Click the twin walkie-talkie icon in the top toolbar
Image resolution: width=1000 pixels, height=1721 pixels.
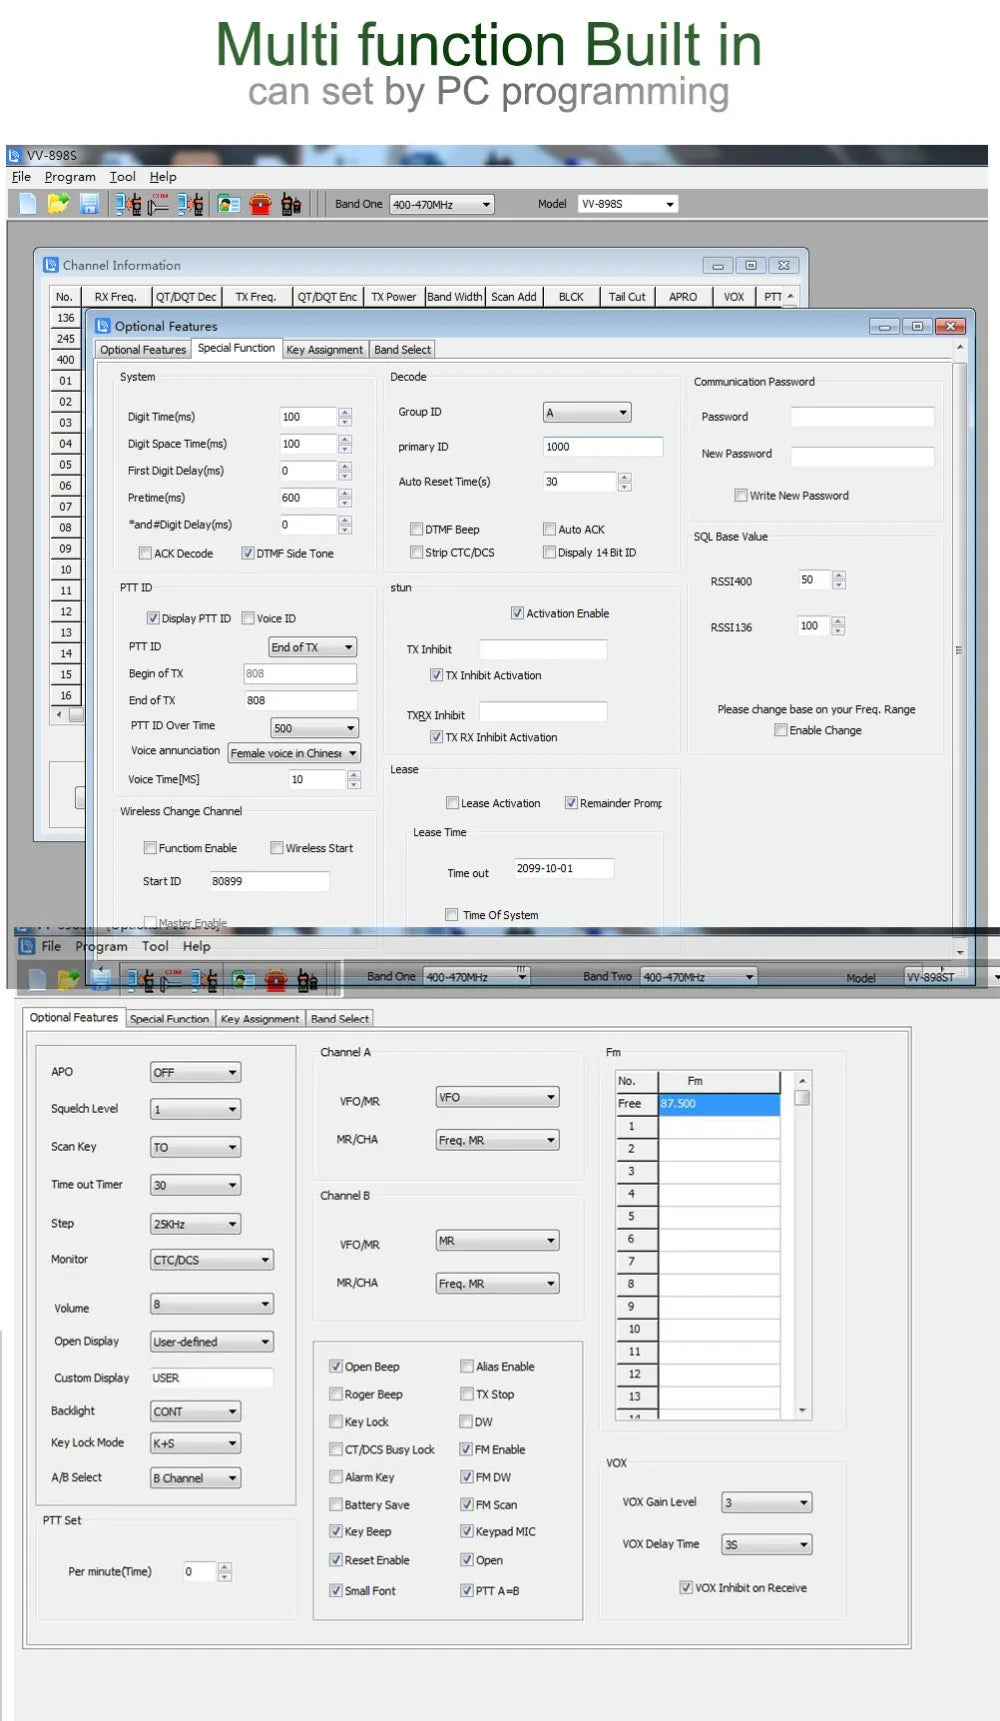(x=291, y=204)
